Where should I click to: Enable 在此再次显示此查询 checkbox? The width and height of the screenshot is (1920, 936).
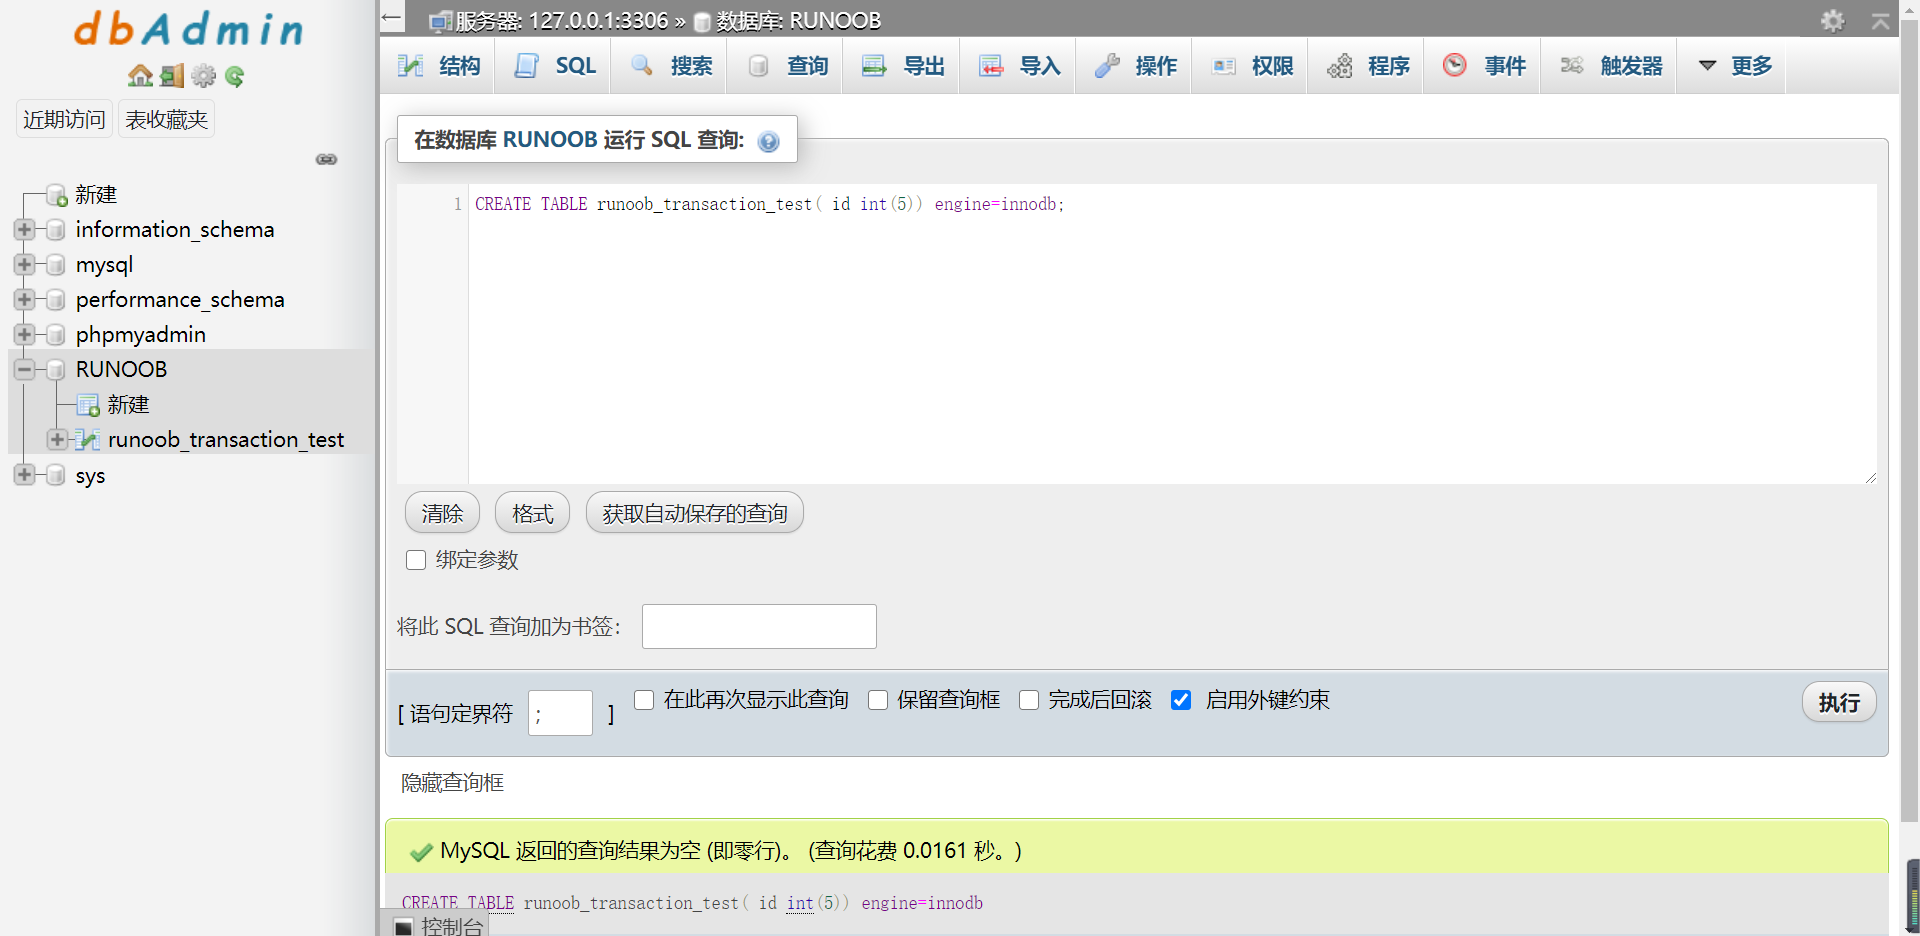click(x=644, y=700)
